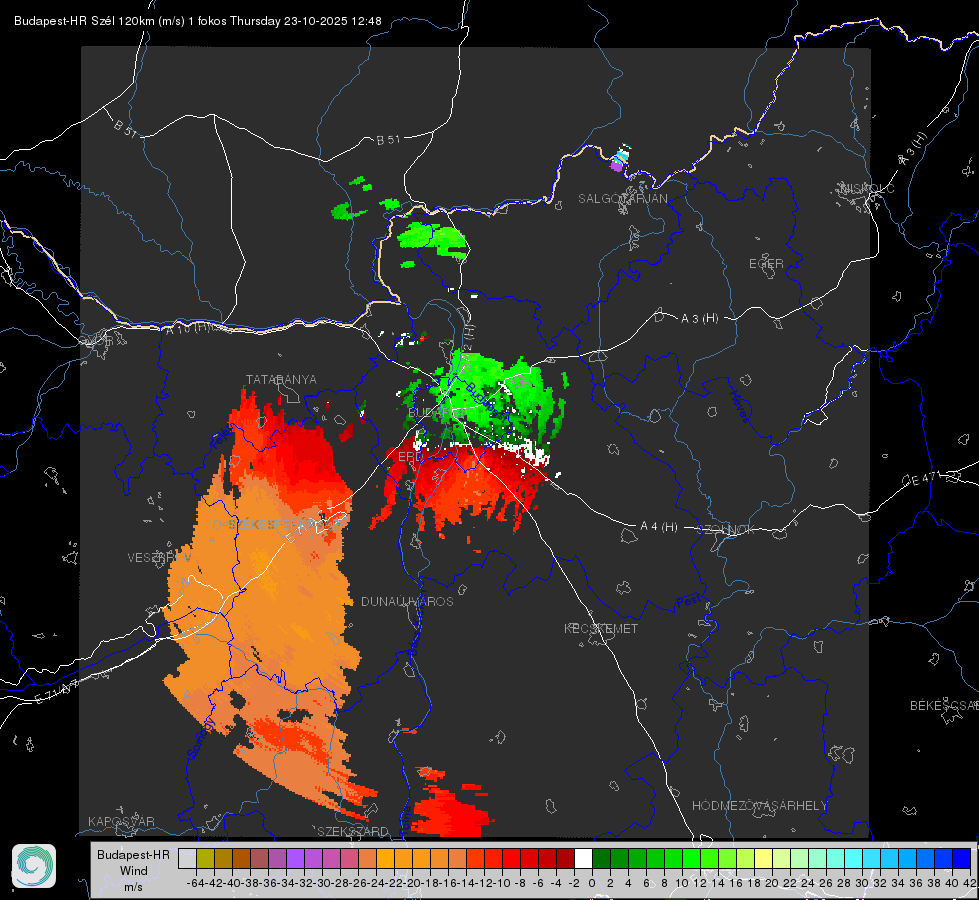Click the '42' legend value at scale end

point(970,883)
